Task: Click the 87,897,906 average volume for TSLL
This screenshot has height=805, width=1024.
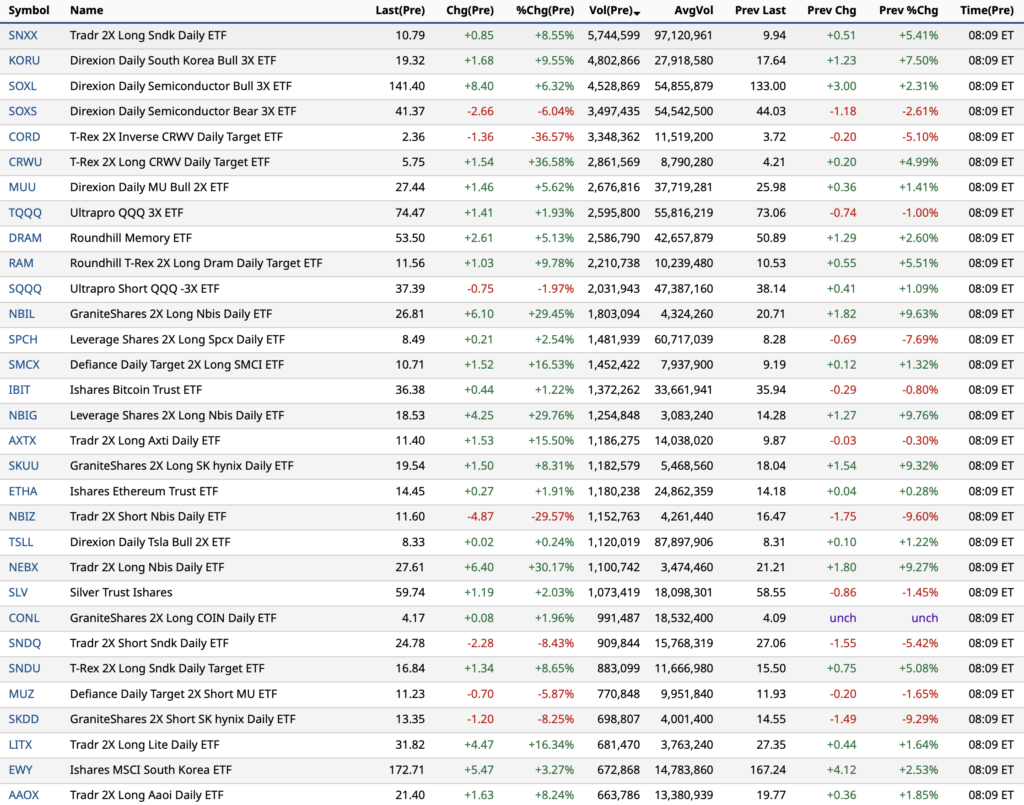Action: click(x=684, y=542)
